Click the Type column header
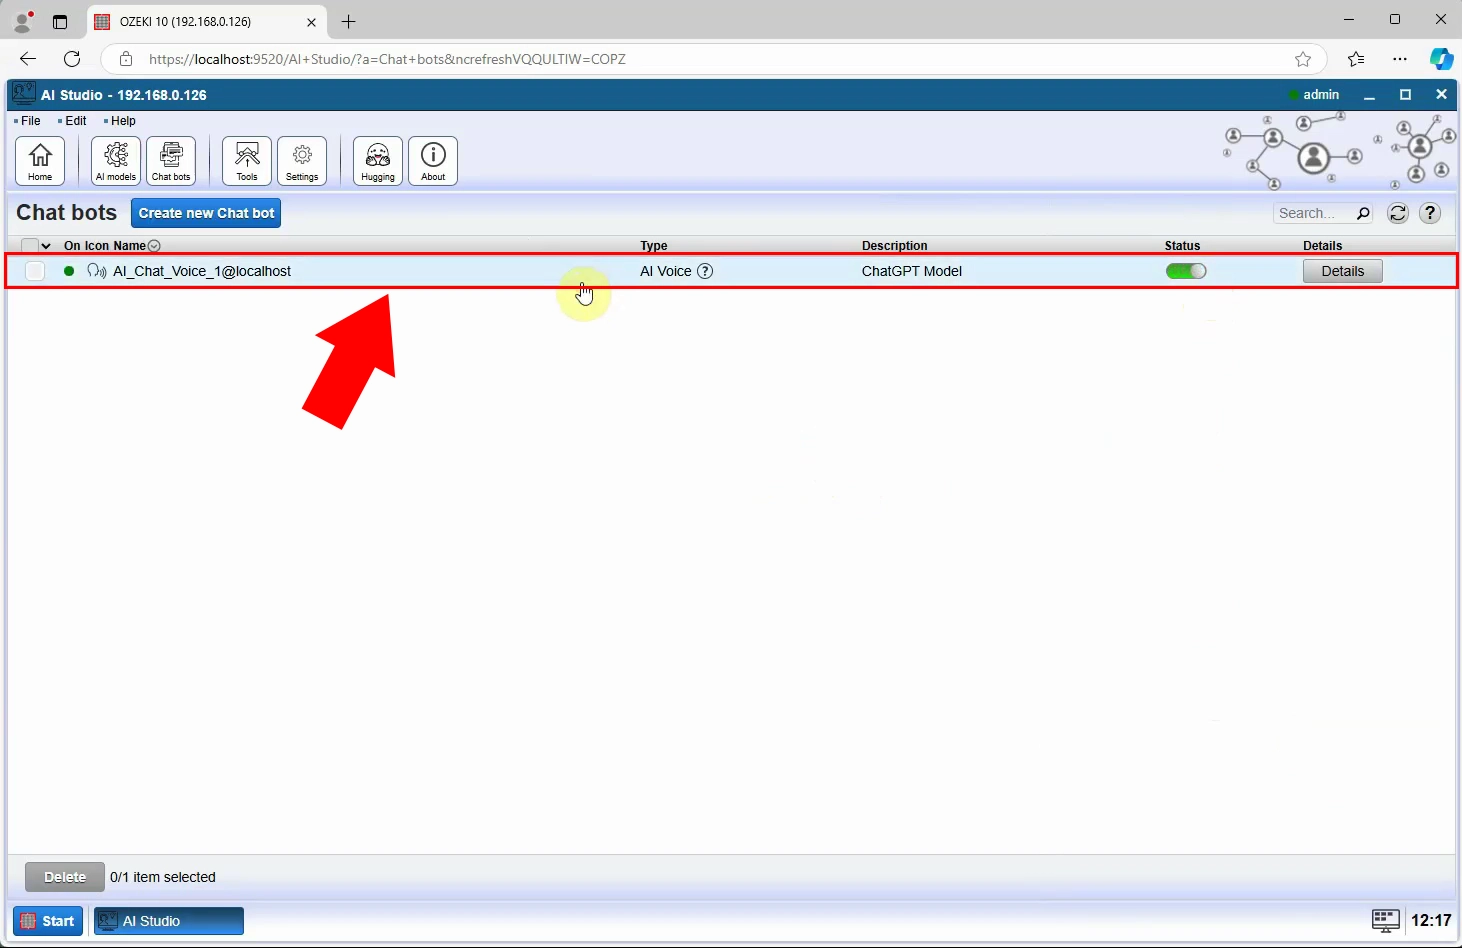The width and height of the screenshot is (1462, 948). pyautogui.click(x=654, y=245)
